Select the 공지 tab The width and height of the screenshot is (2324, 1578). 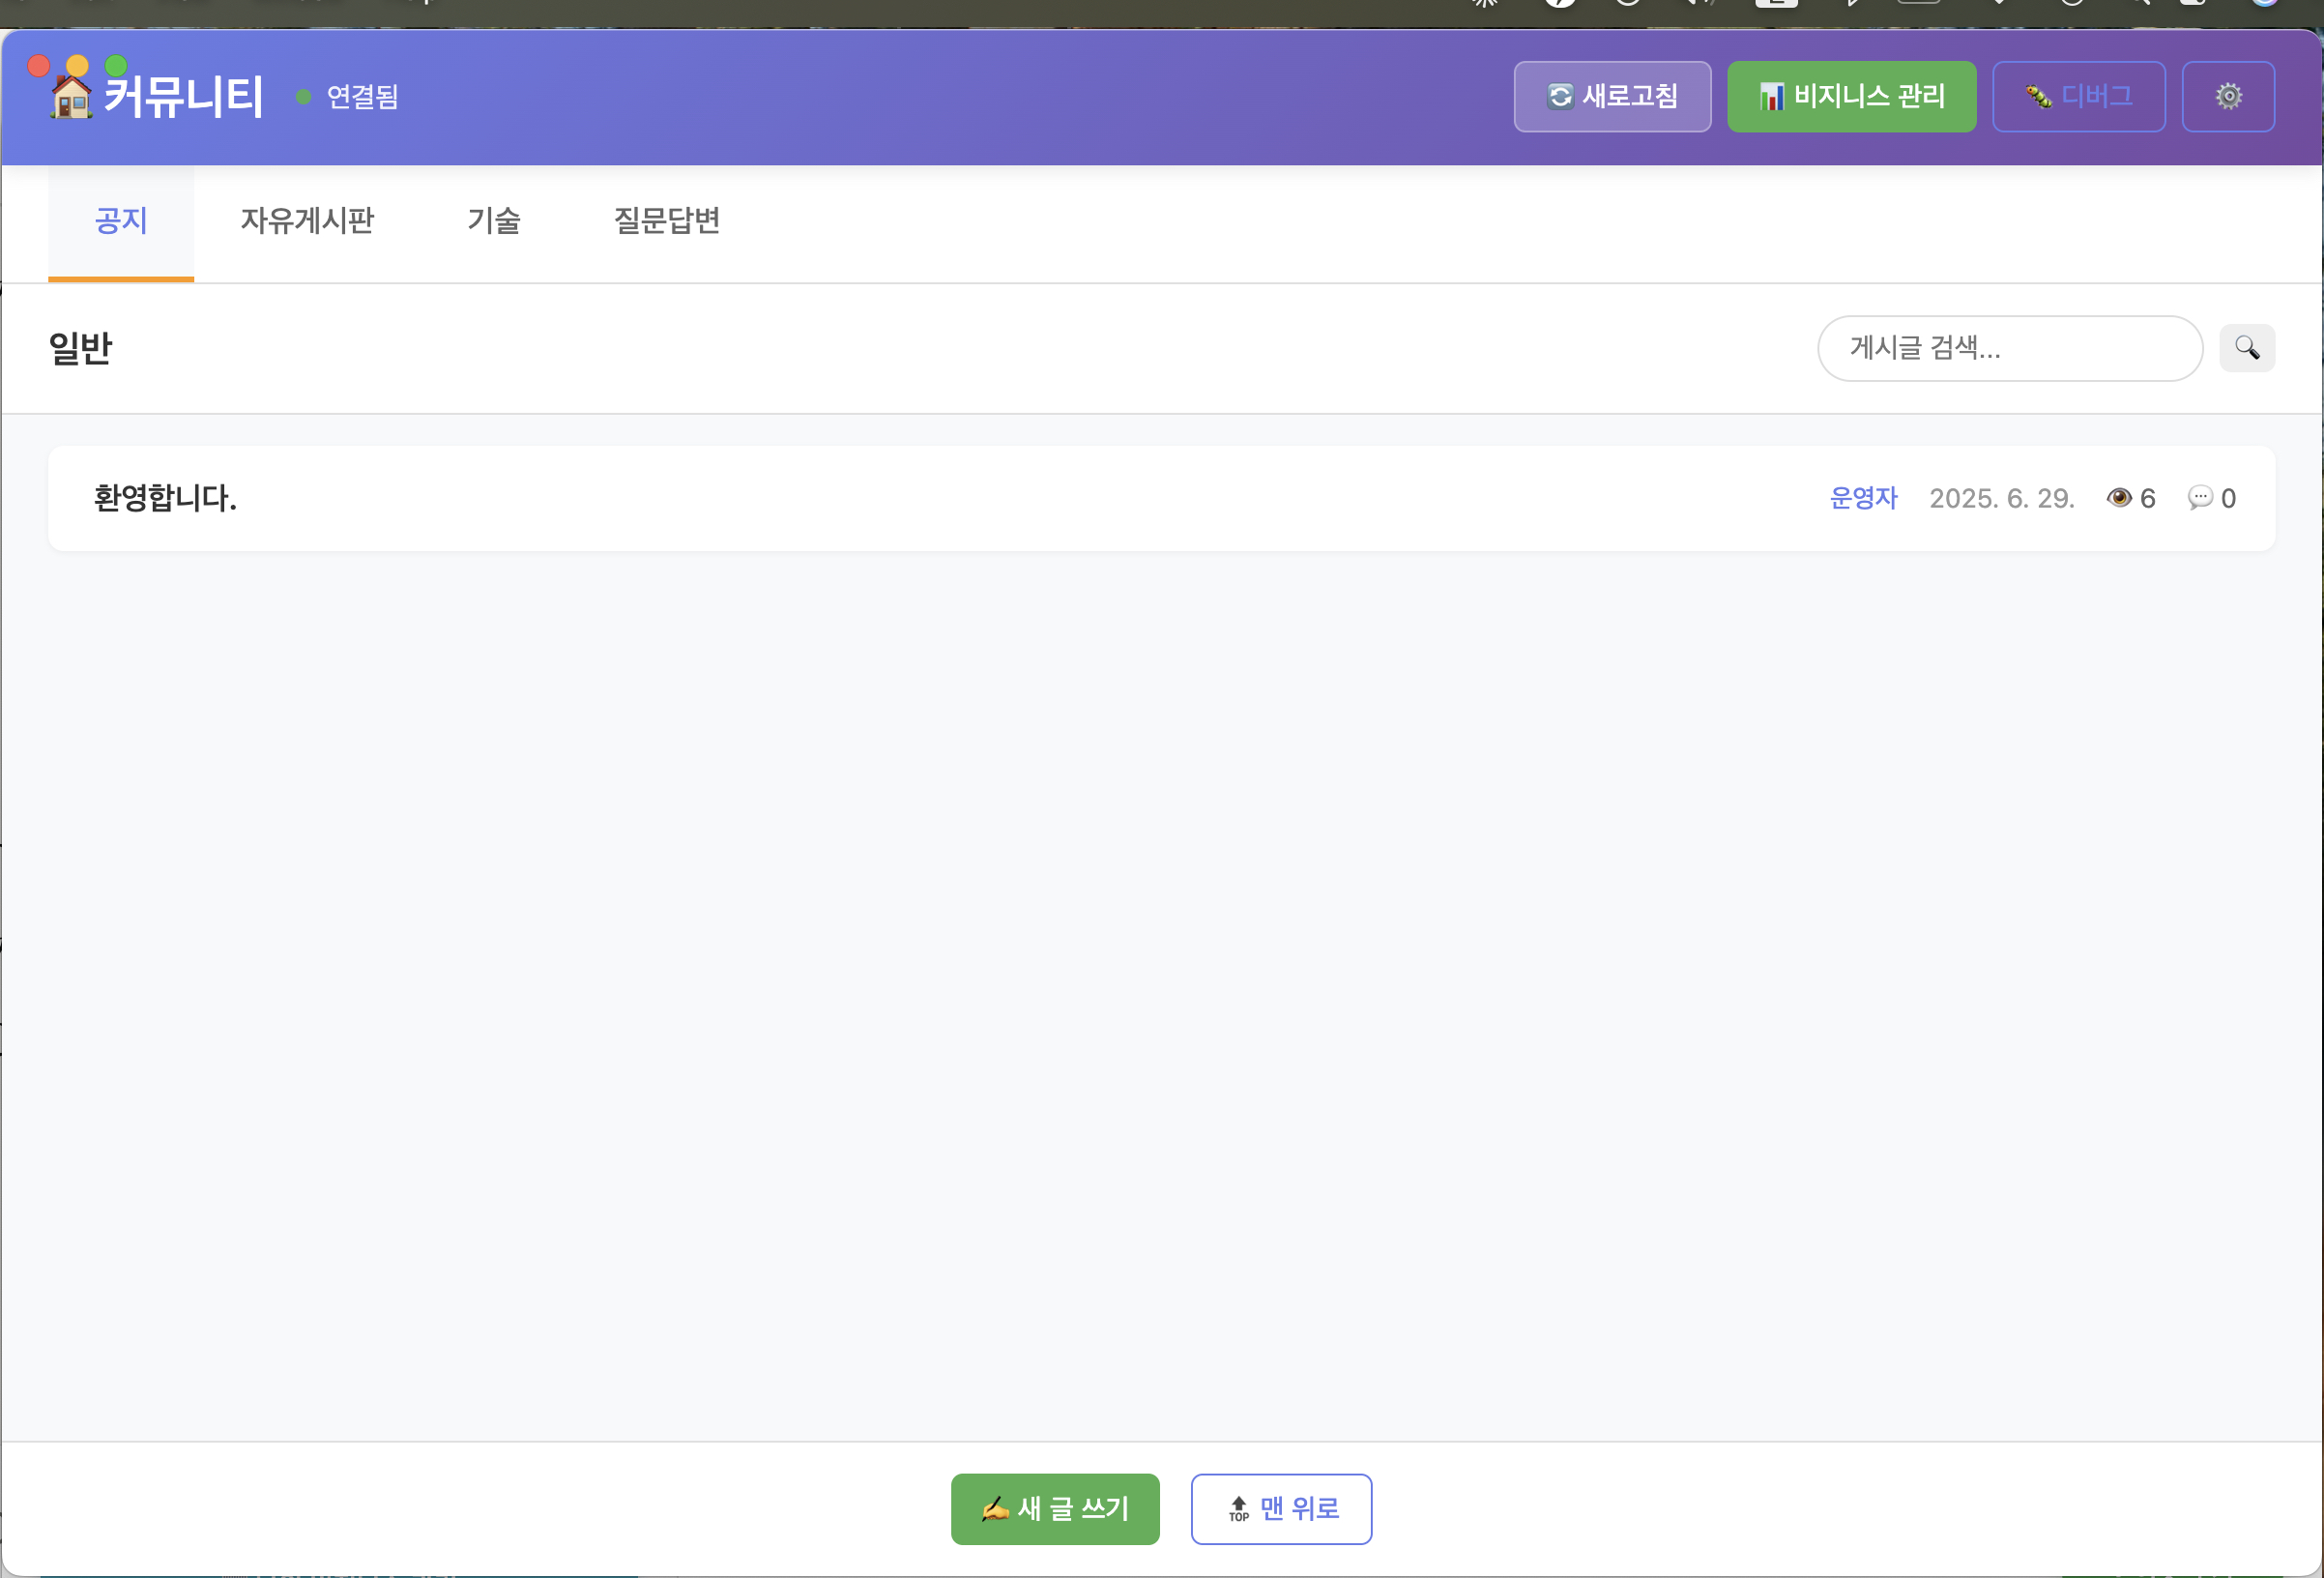coord(121,221)
